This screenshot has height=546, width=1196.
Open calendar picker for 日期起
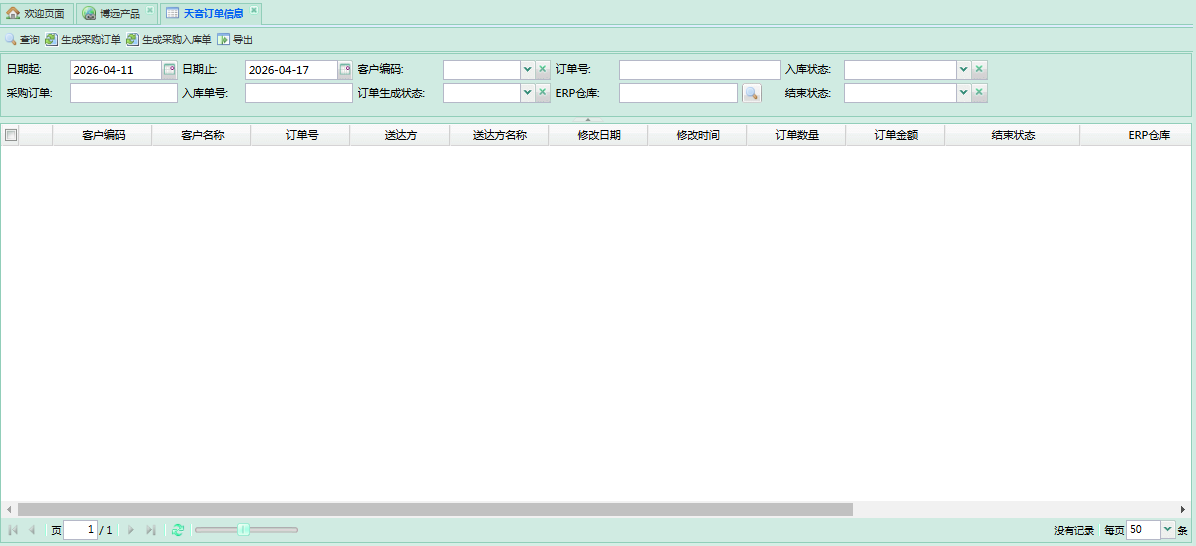(x=170, y=70)
